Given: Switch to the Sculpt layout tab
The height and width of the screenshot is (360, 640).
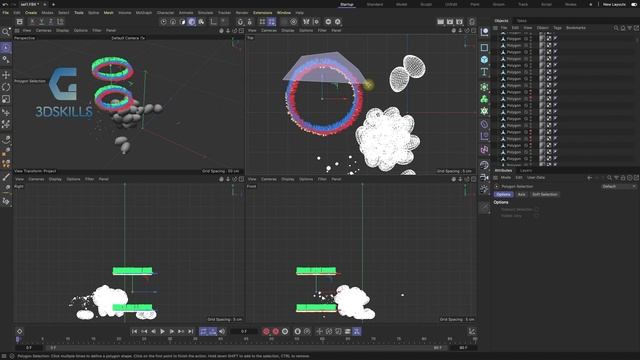Looking at the screenshot, I should tap(426, 4).
